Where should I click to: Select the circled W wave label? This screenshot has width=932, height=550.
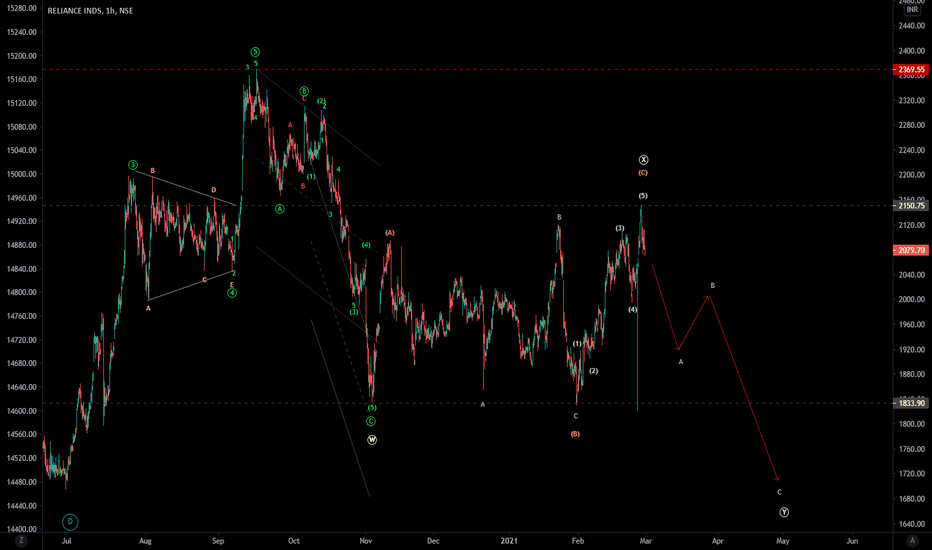click(x=372, y=440)
